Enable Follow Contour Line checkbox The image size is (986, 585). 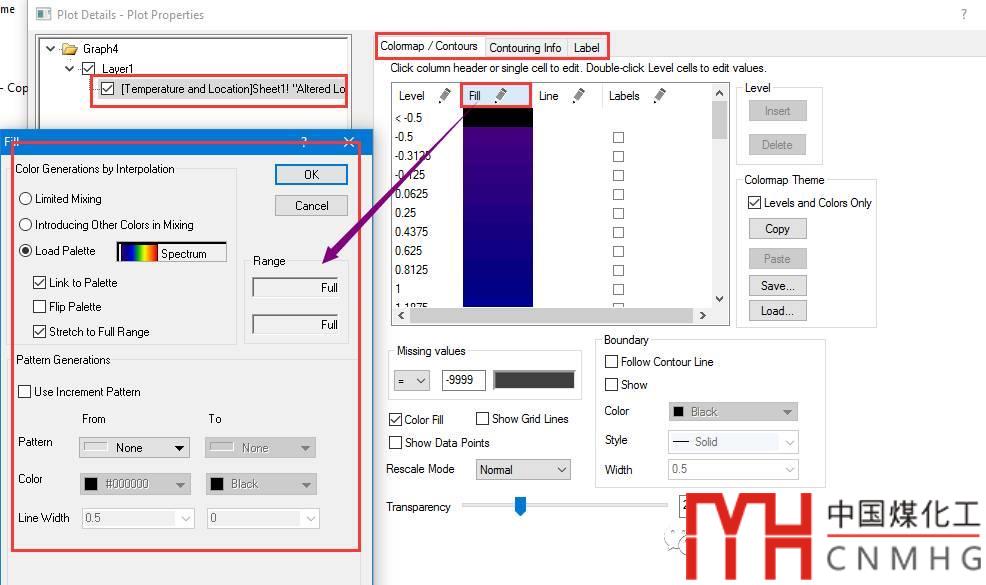click(x=612, y=362)
